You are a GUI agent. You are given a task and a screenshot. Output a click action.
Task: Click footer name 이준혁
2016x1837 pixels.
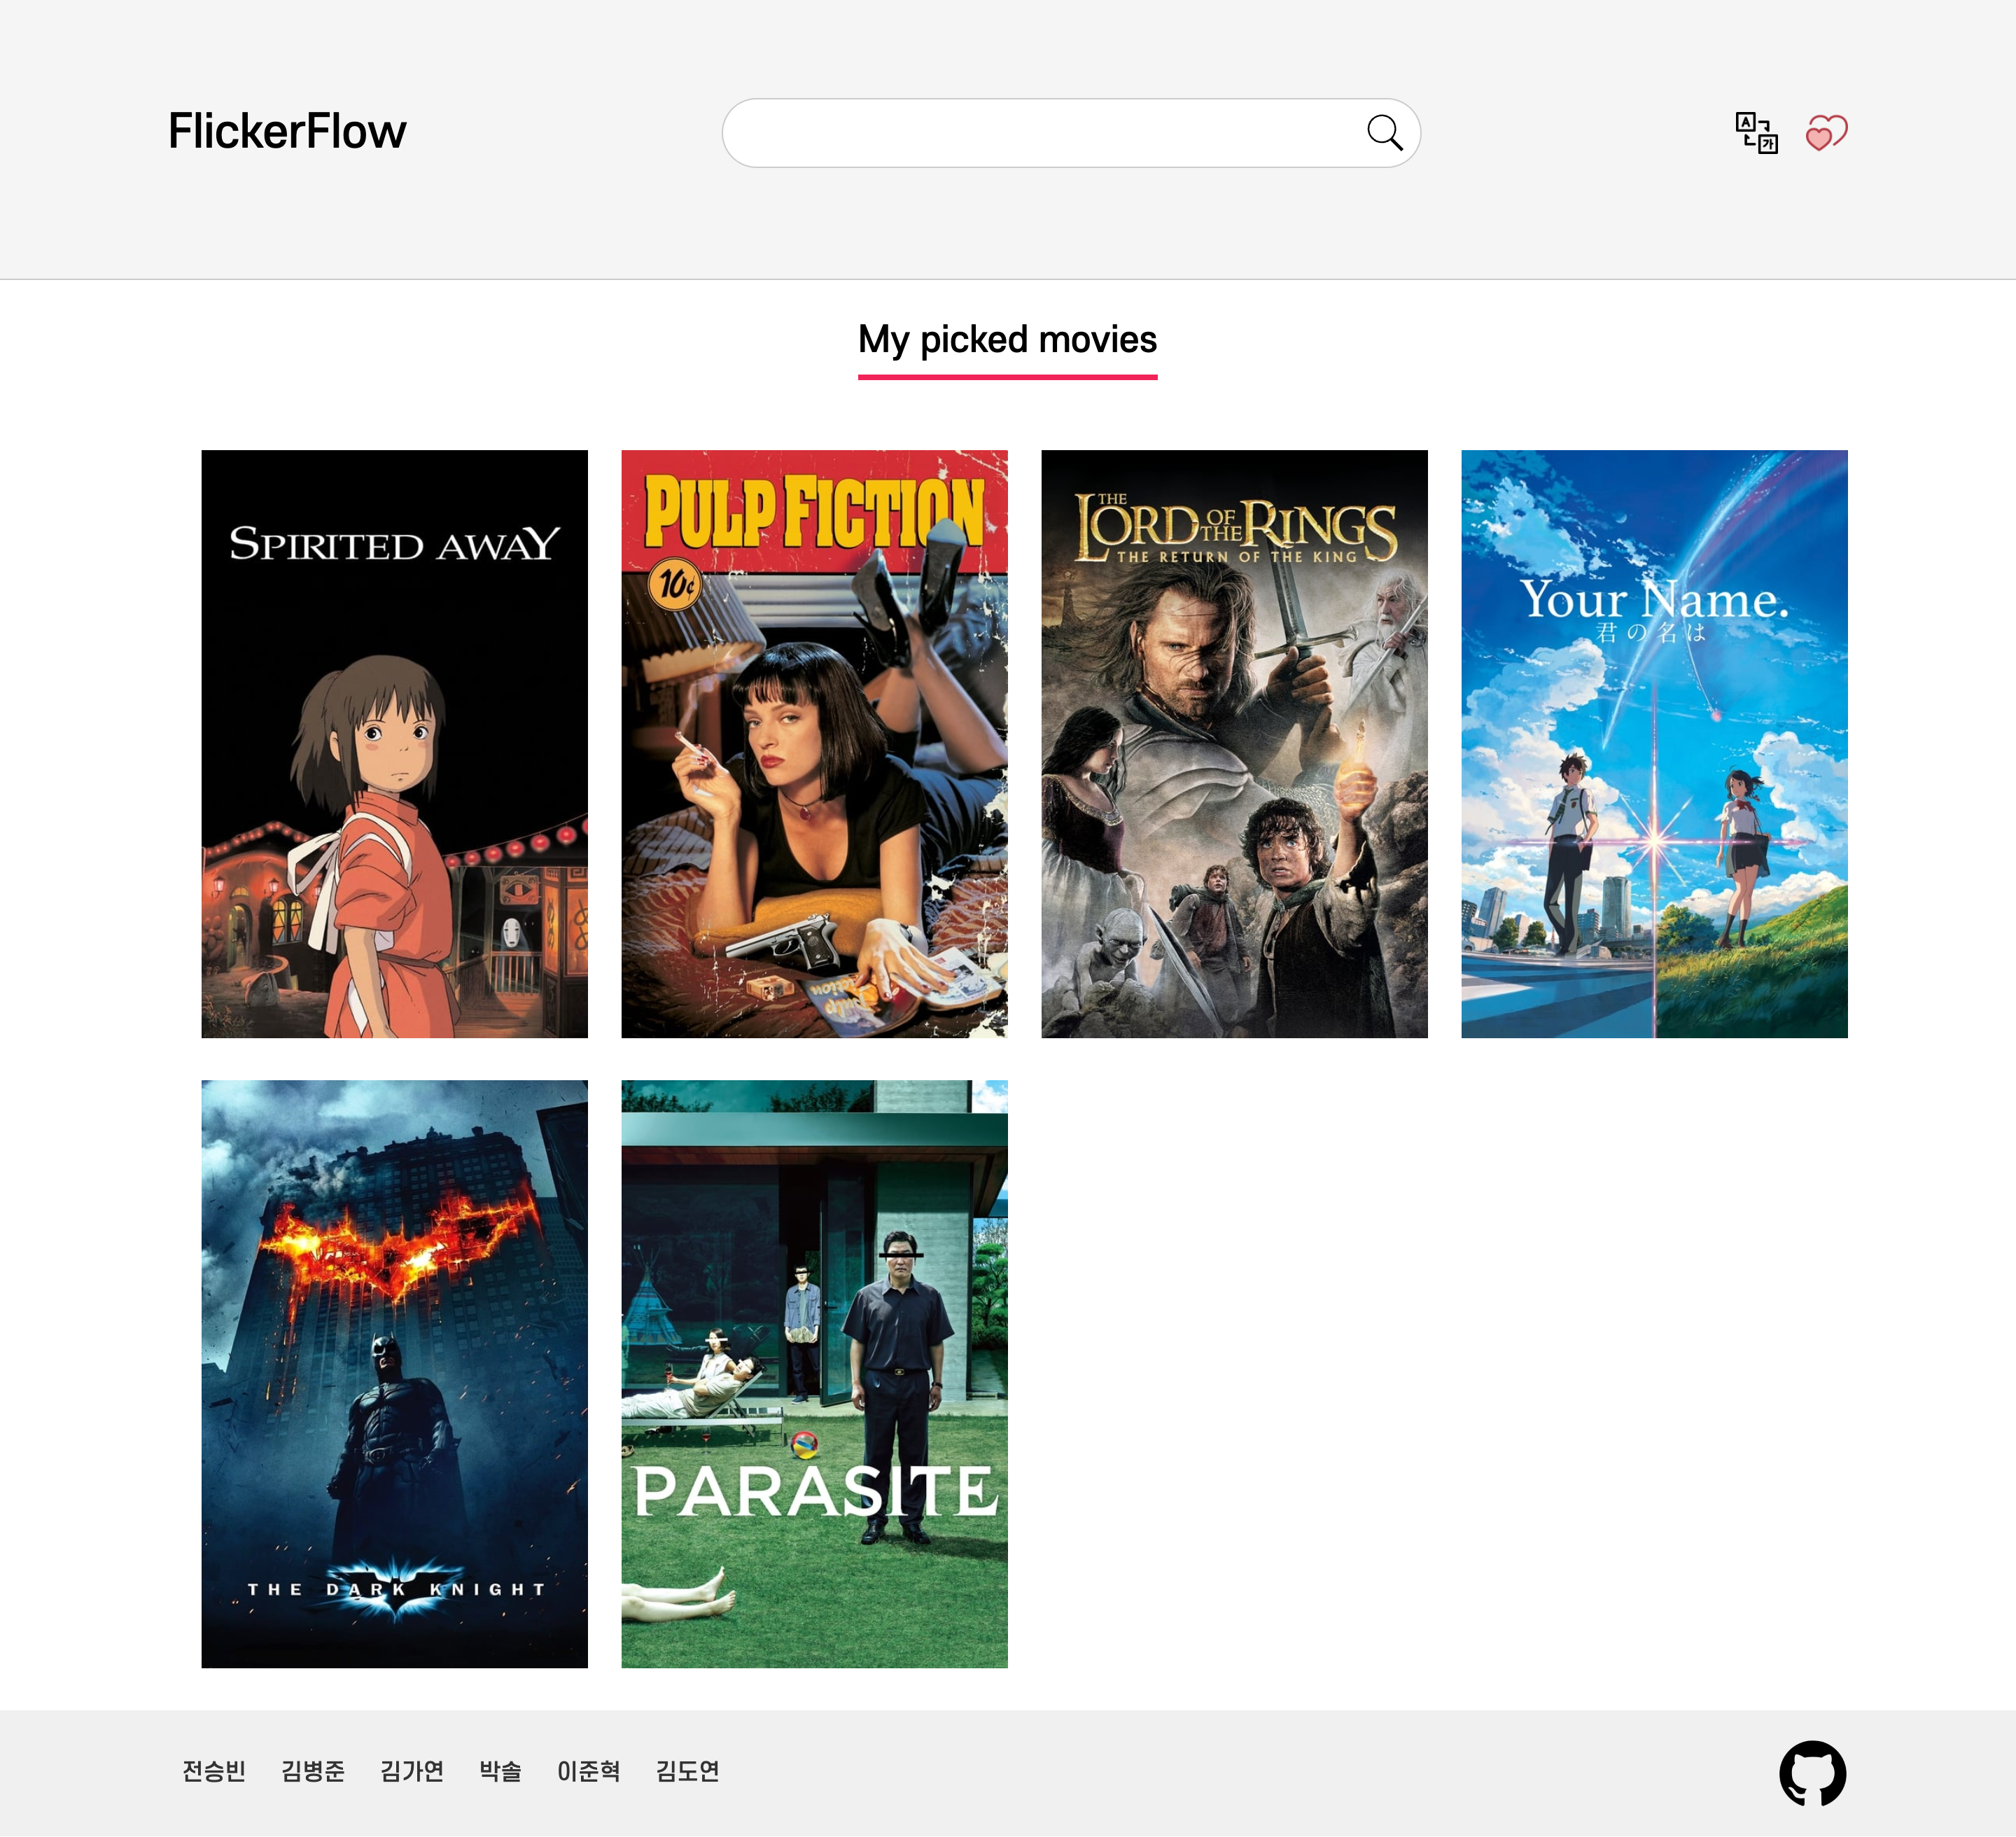click(x=589, y=1772)
